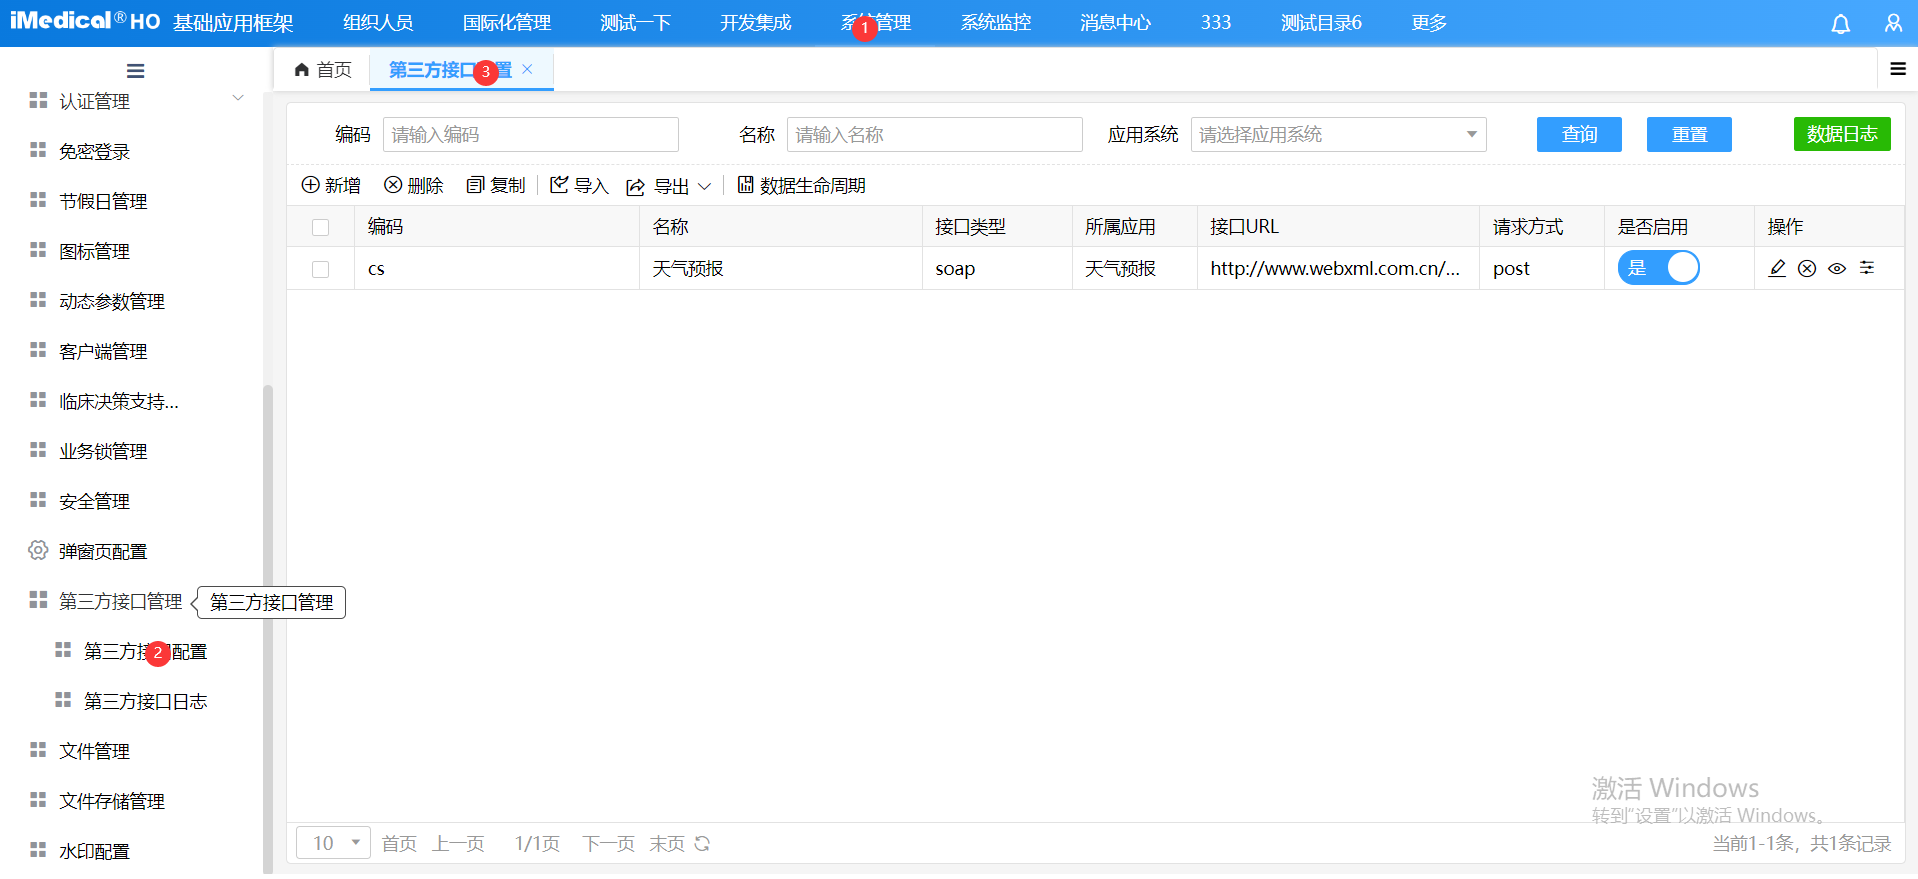Open the notification bell icon
The height and width of the screenshot is (879, 1918).
[1840, 23]
